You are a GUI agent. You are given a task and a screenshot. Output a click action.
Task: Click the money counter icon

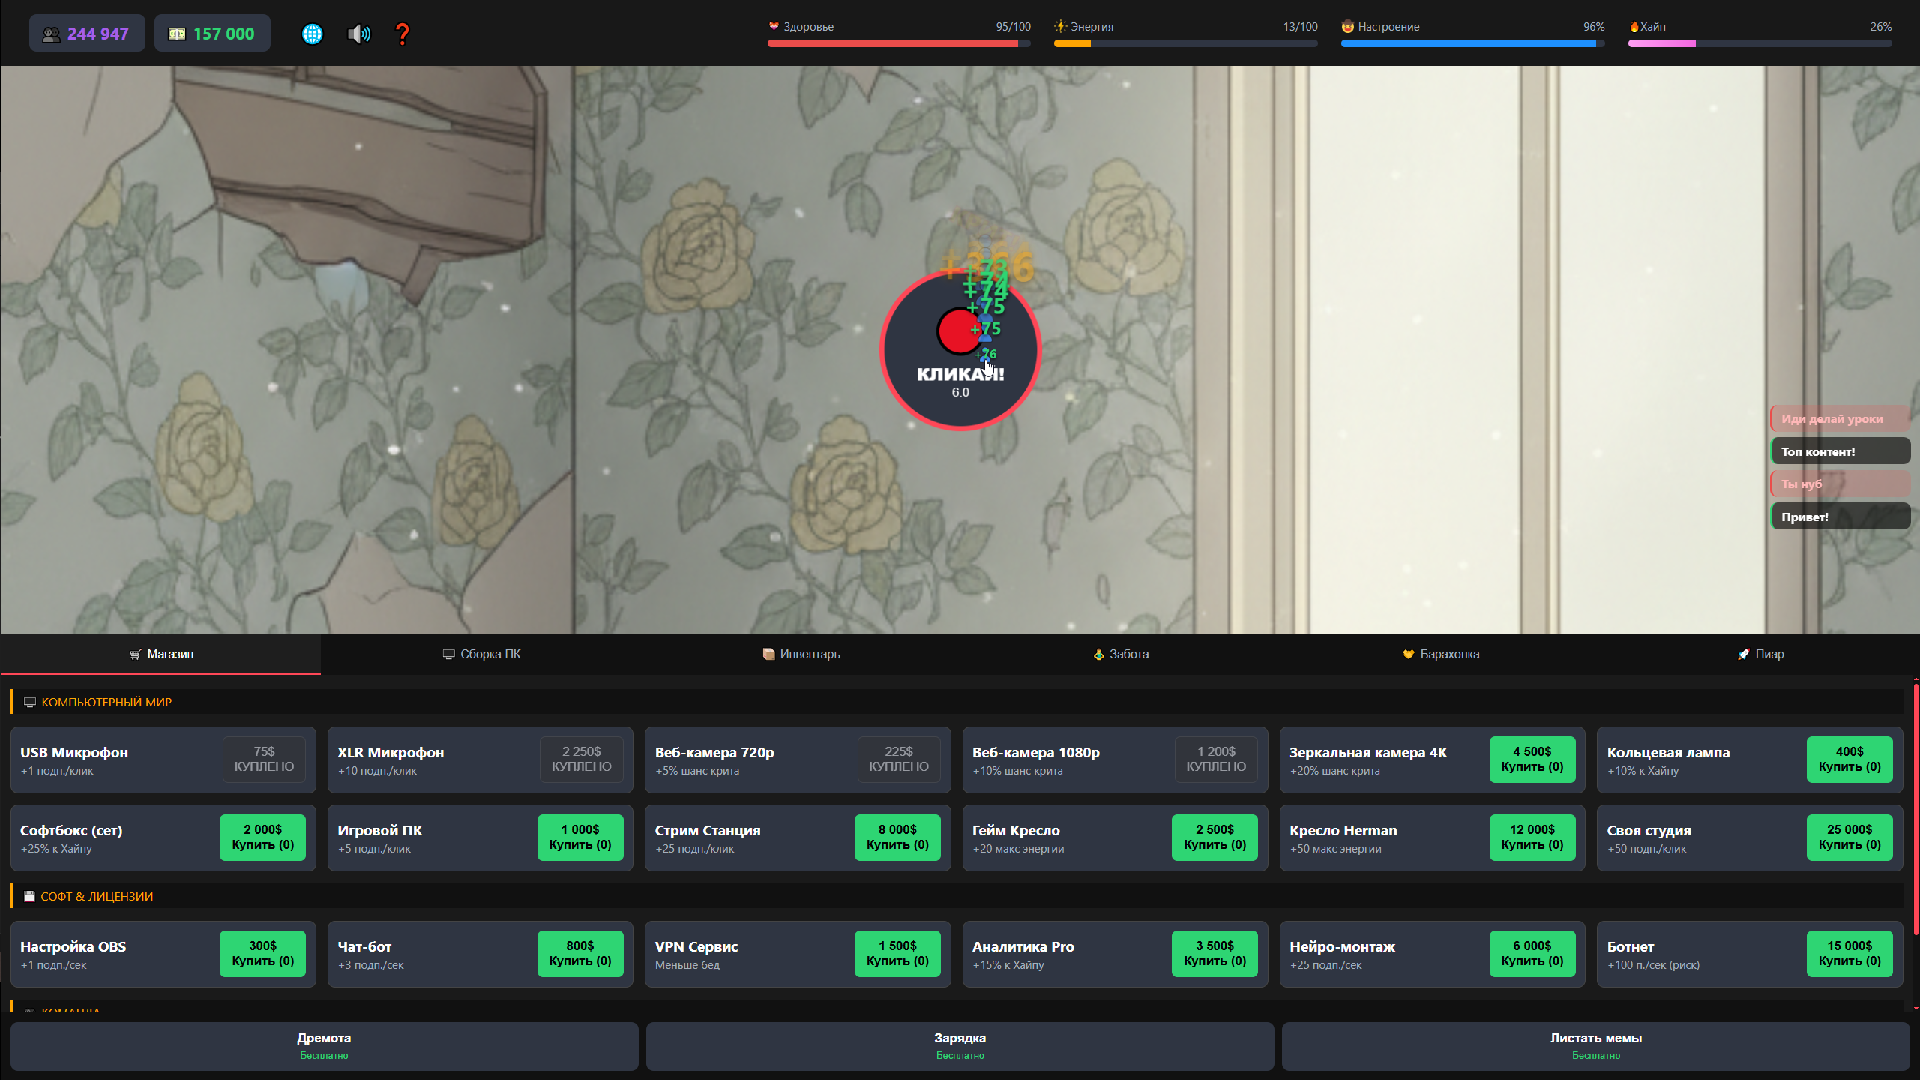[177, 33]
